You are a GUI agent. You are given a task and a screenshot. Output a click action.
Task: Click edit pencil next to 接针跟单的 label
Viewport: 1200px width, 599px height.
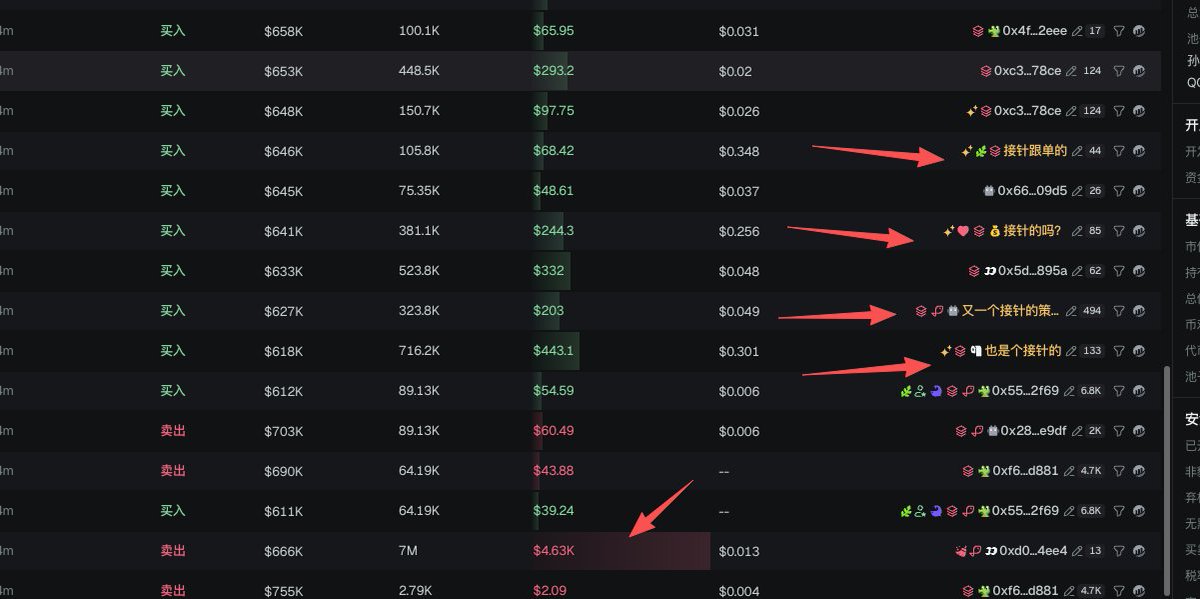click(1077, 151)
